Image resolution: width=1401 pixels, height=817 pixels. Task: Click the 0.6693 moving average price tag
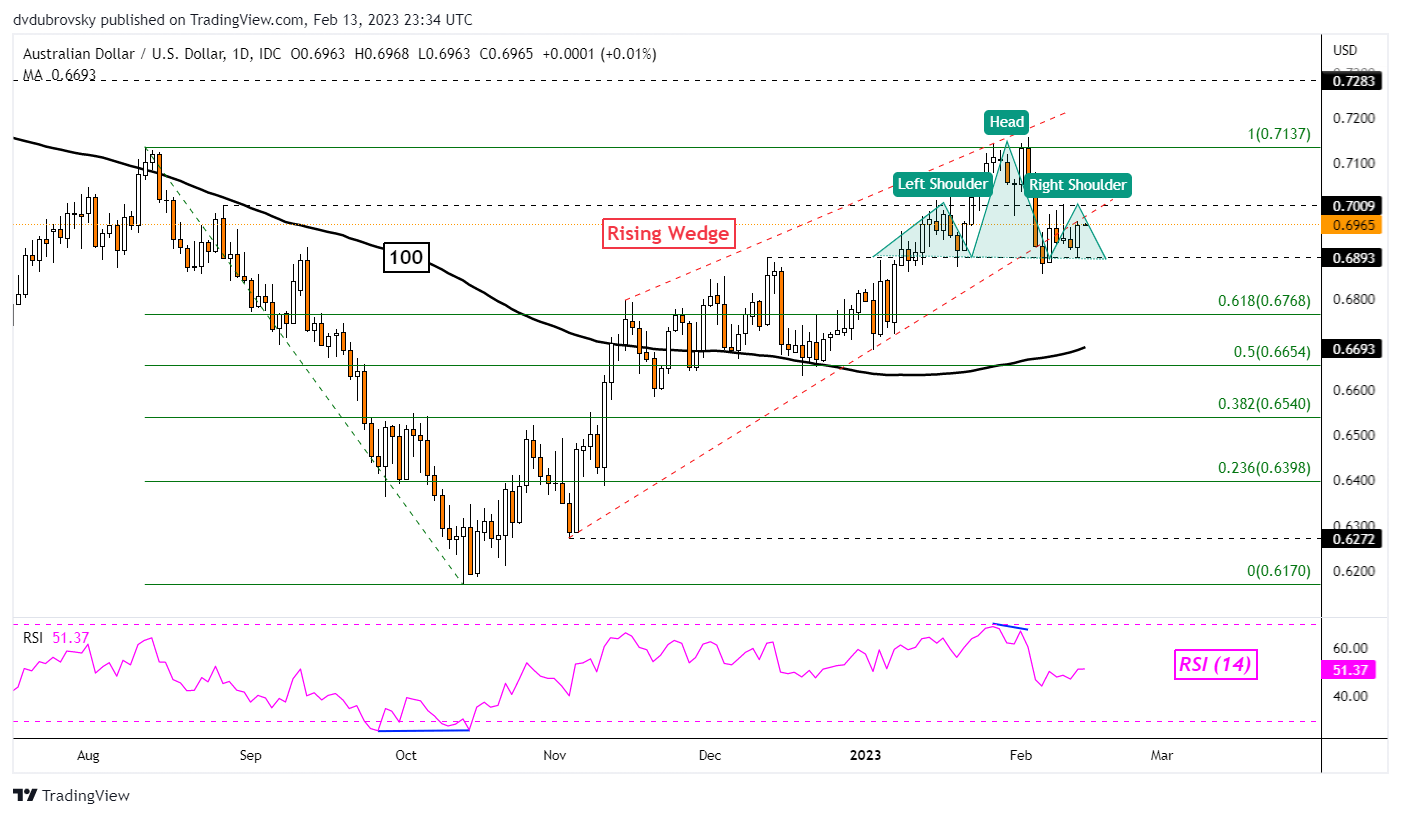coord(1351,349)
